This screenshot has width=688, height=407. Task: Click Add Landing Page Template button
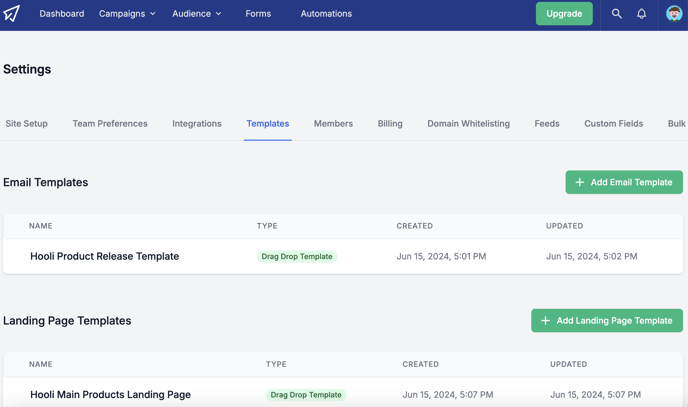point(607,321)
